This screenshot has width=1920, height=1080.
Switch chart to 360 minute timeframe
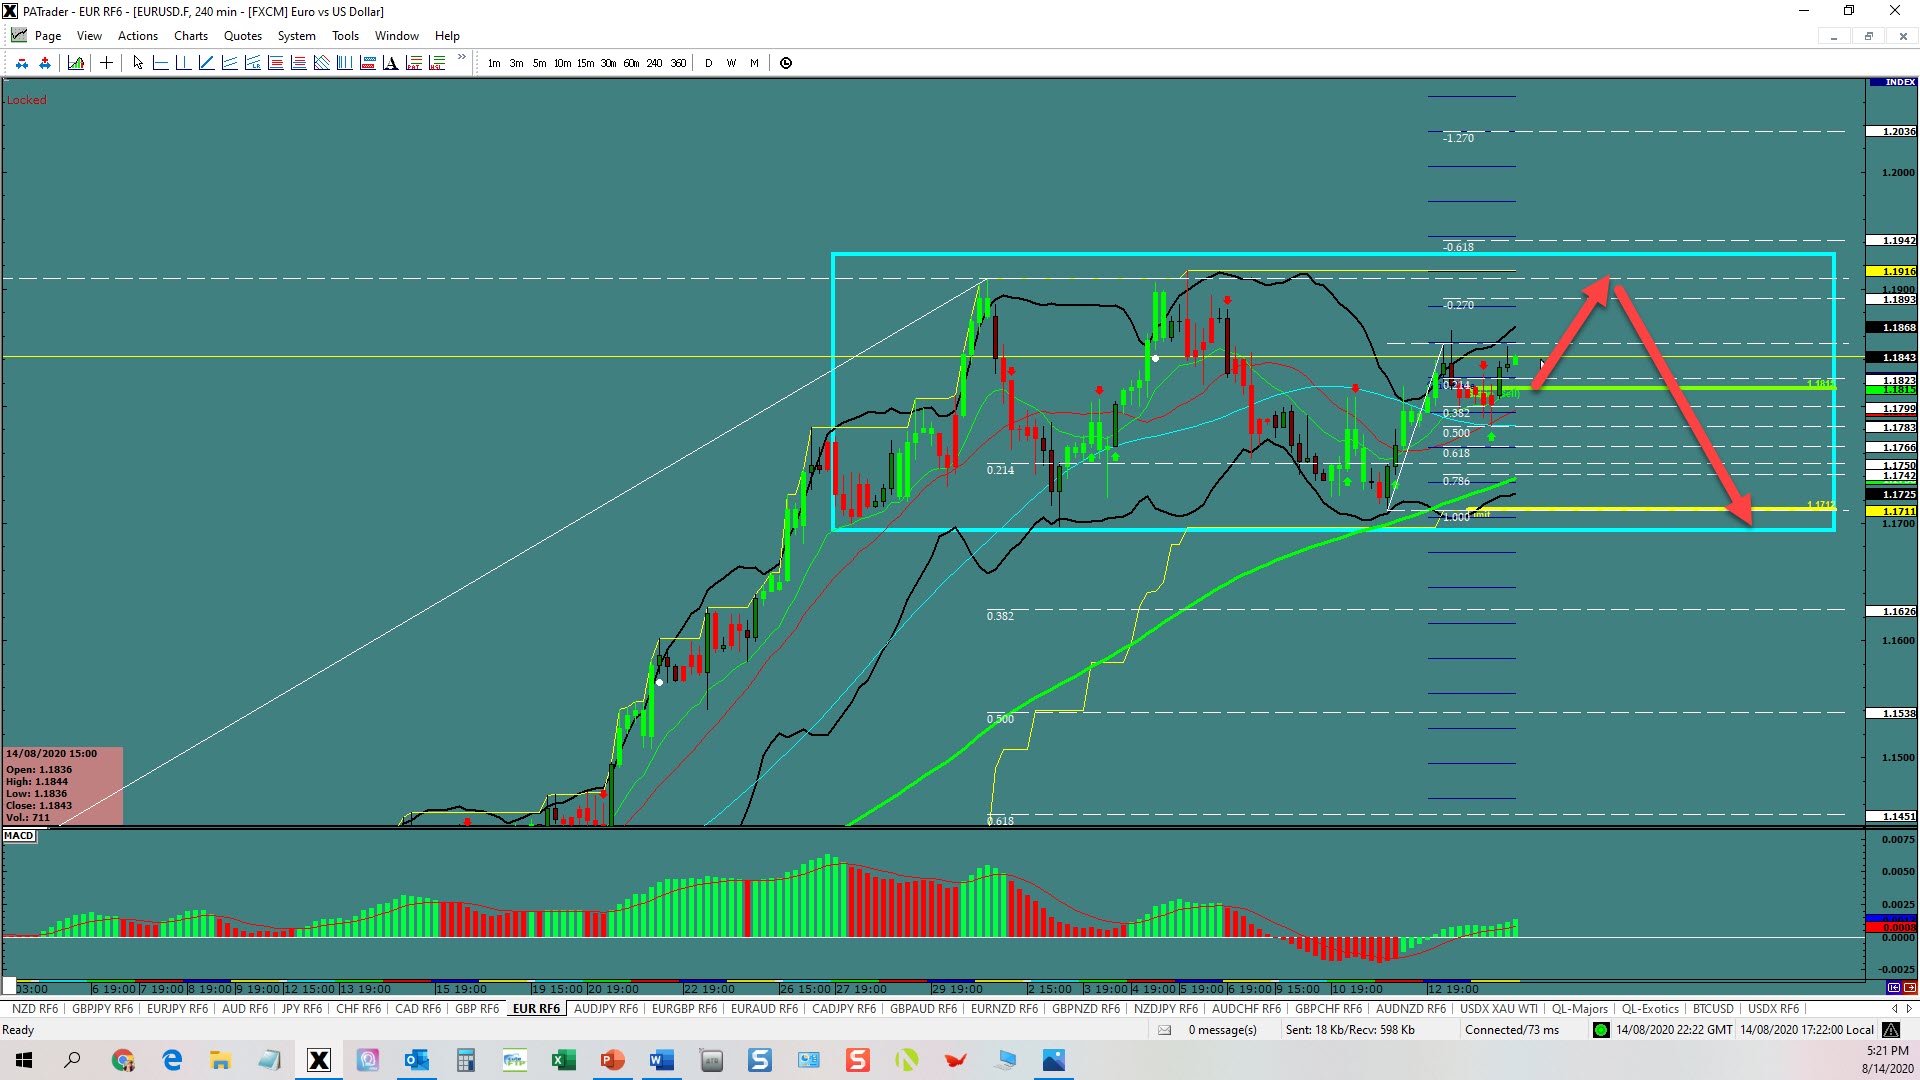coord(678,63)
